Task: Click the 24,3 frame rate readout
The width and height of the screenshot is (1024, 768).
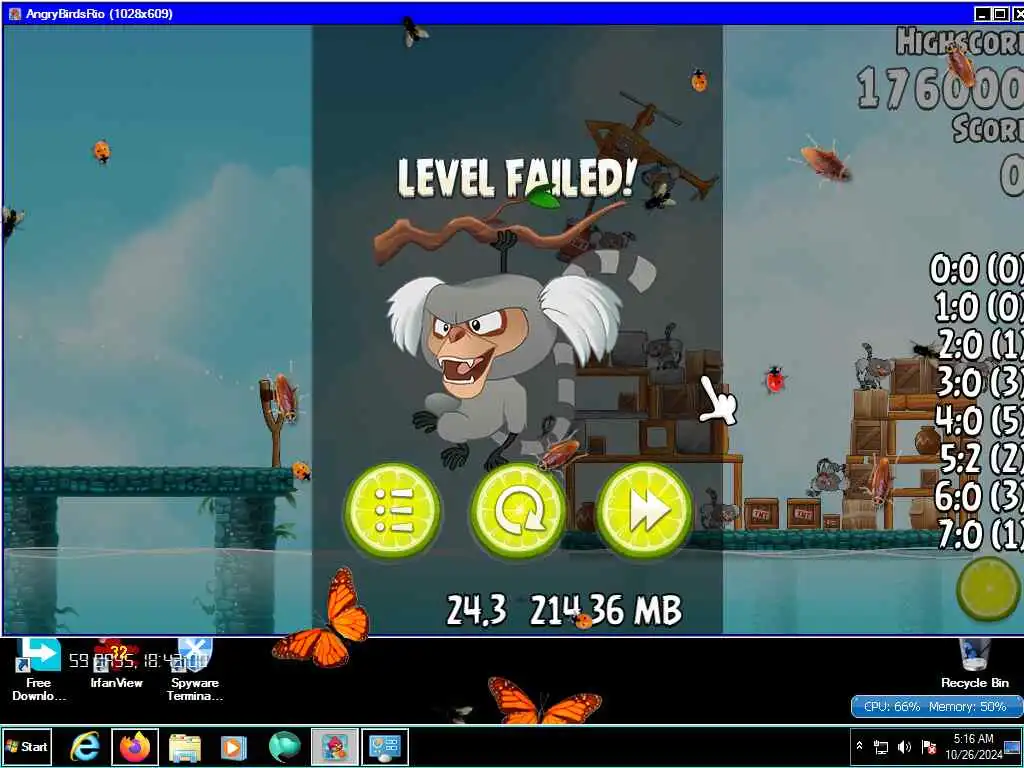Action: click(x=477, y=610)
